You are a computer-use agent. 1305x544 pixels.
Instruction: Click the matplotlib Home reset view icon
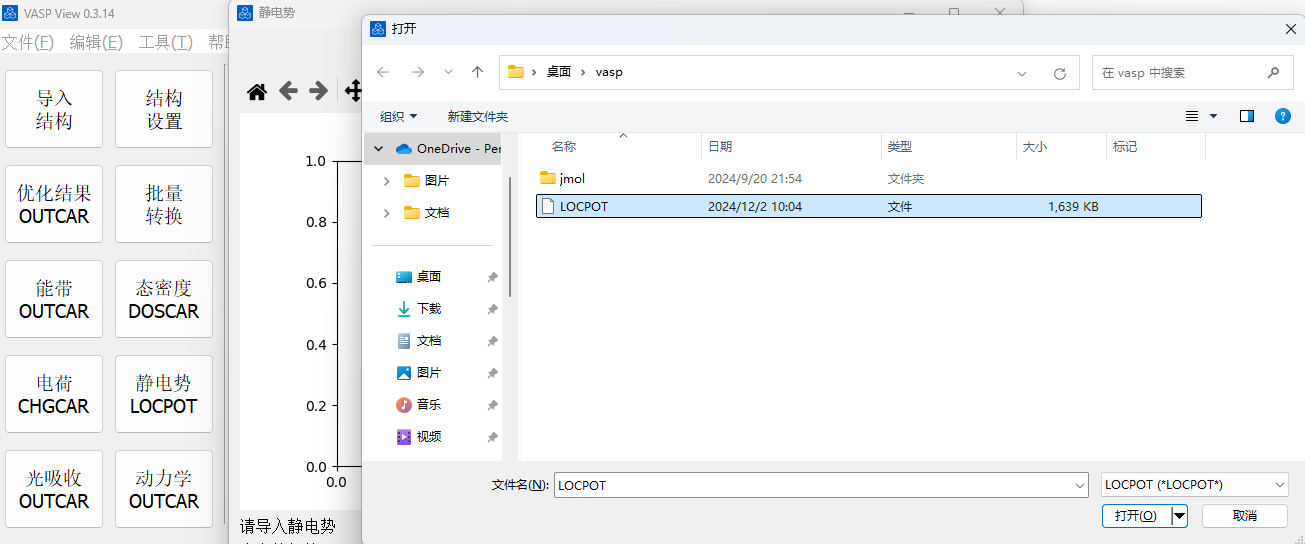coord(257,92)
